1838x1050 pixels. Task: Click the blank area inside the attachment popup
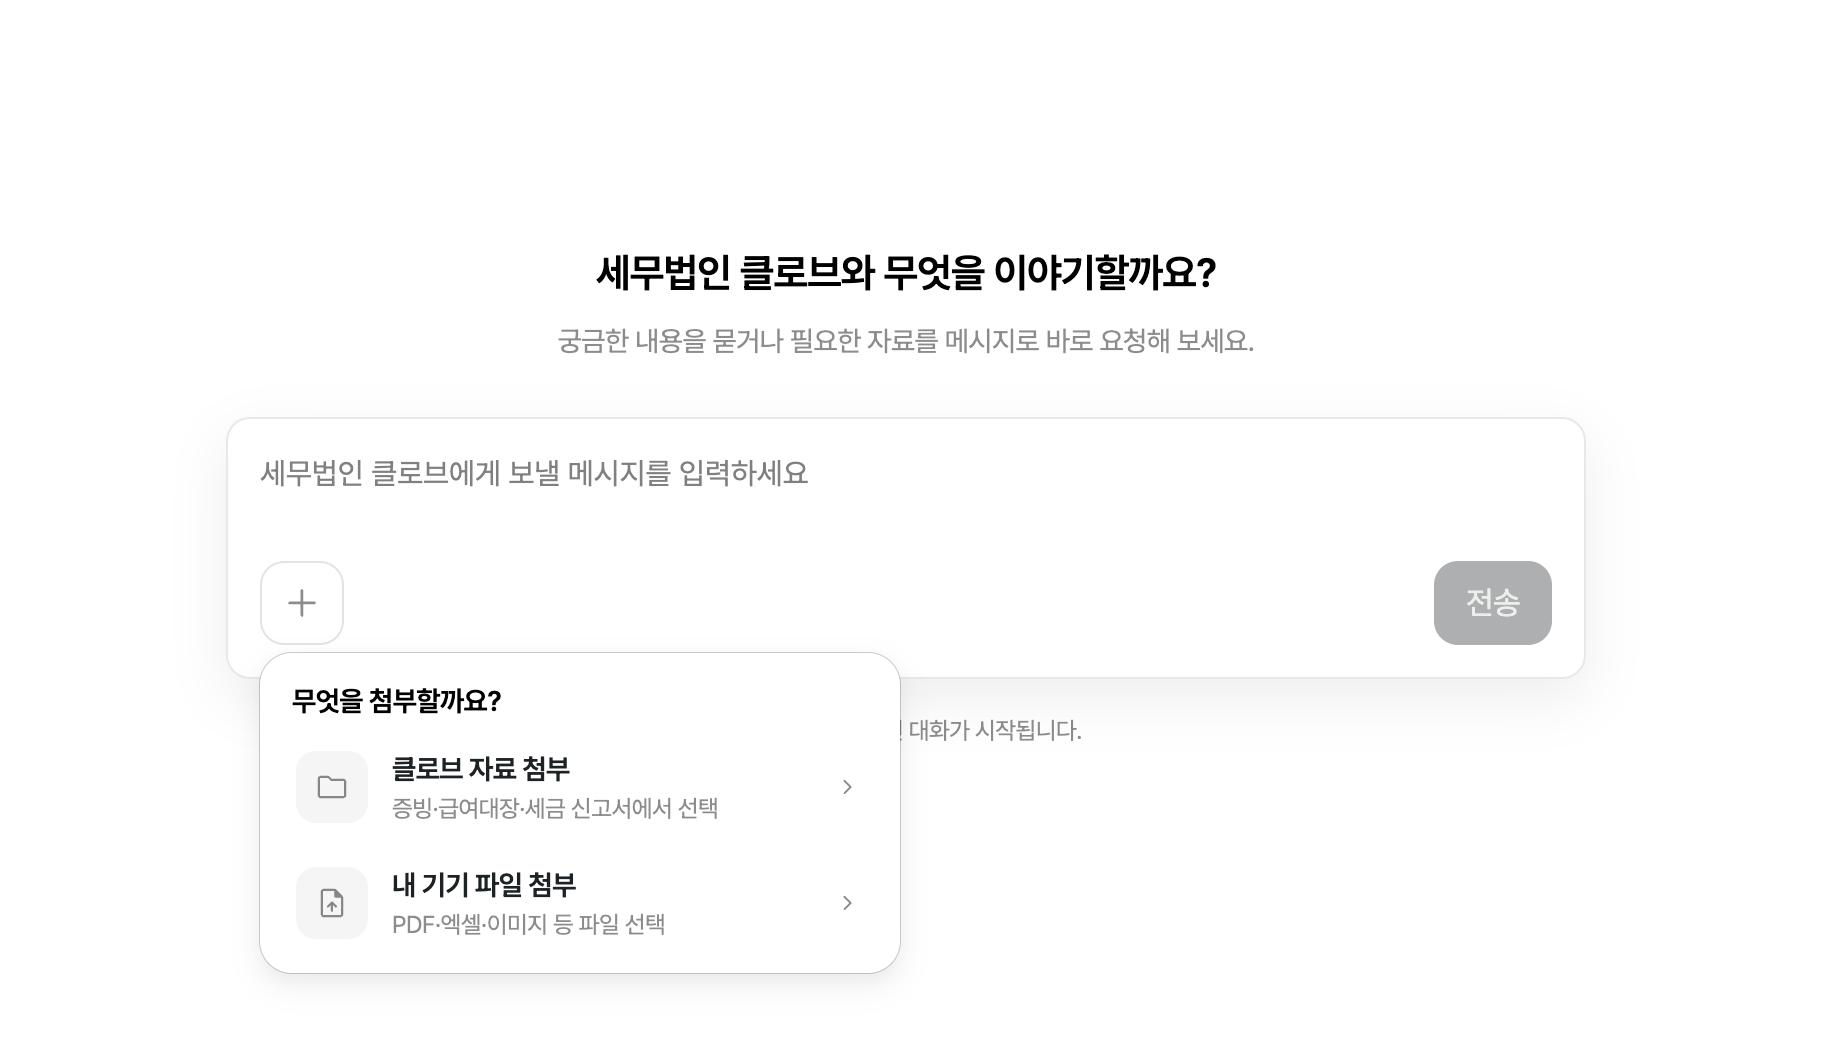[x=700, y=700]
